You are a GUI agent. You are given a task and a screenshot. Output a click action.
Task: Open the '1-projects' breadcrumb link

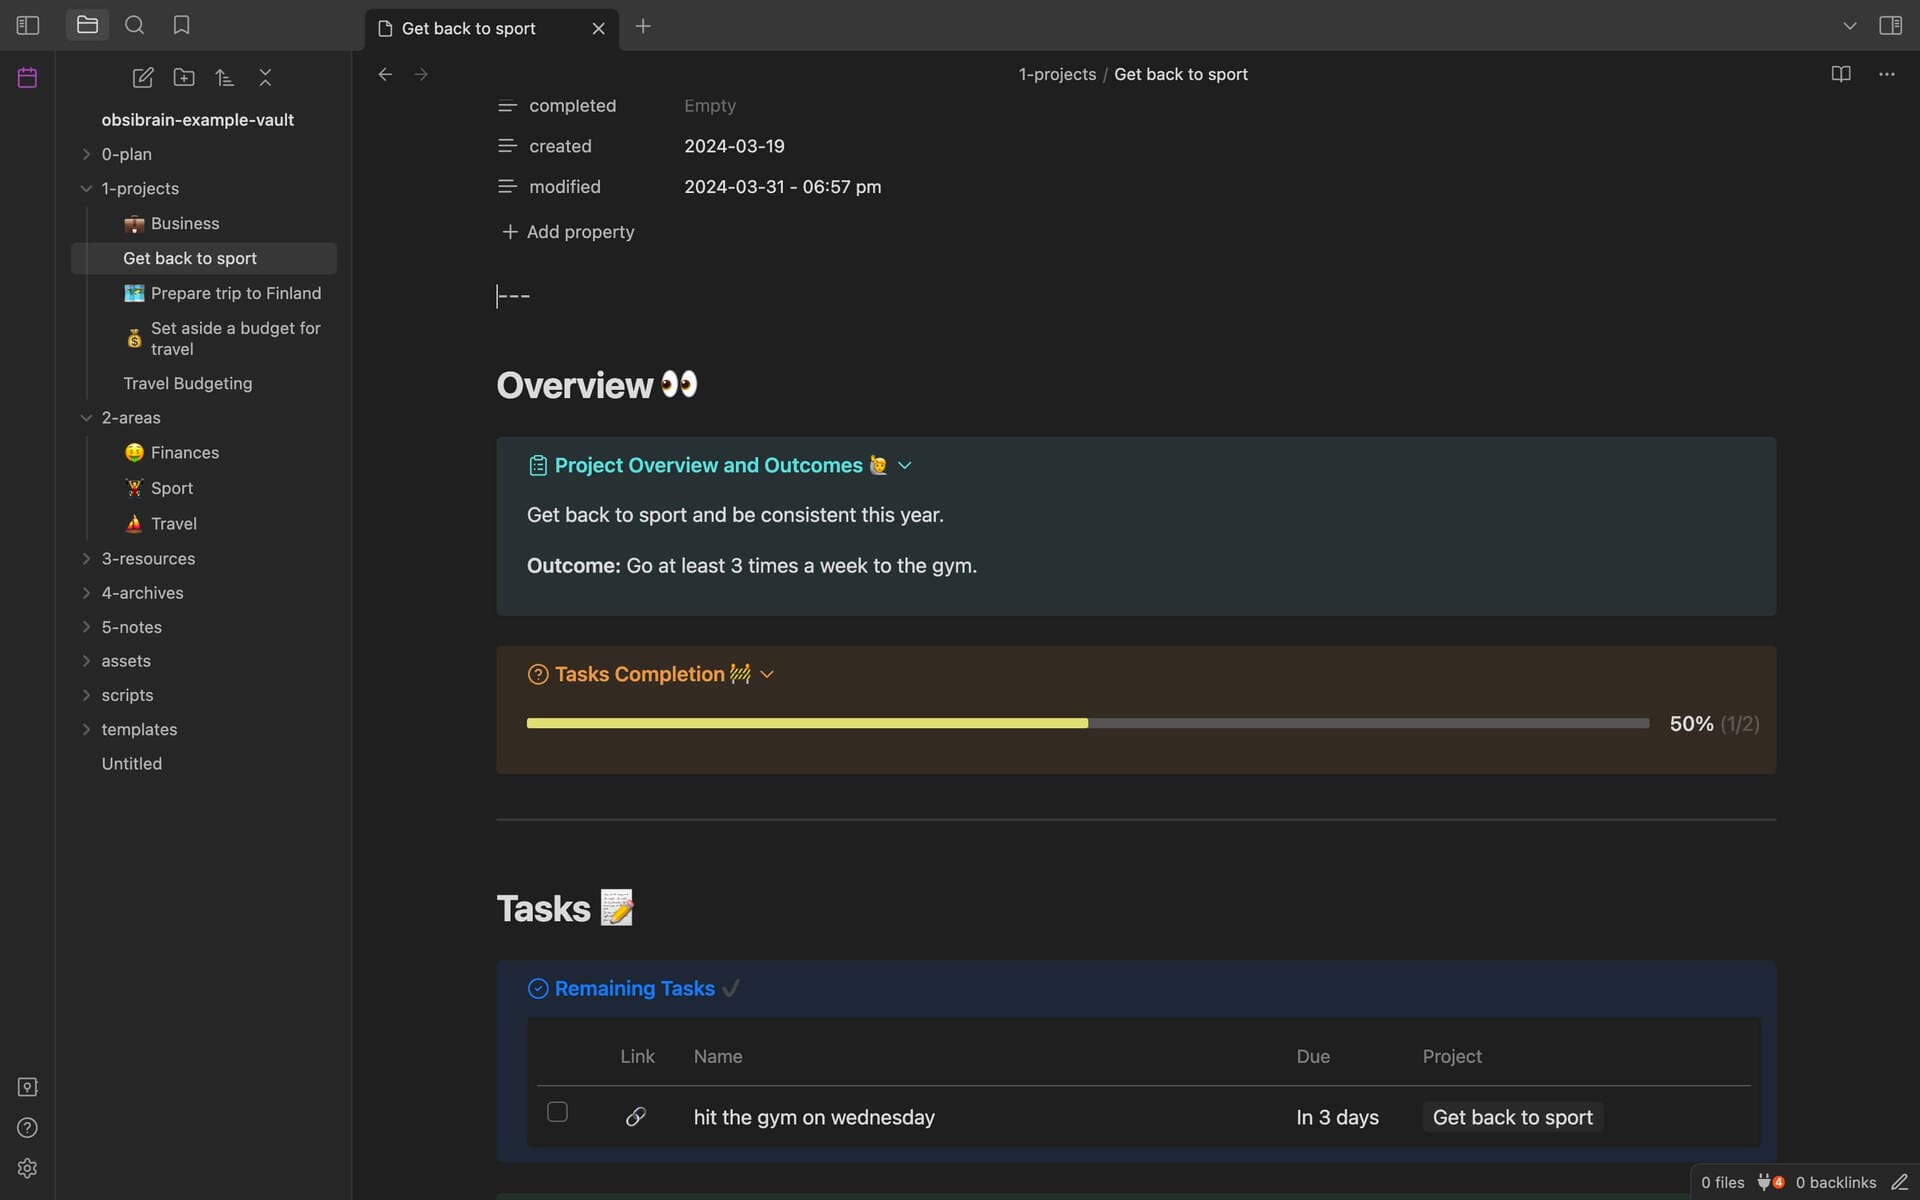[1056, 74]
